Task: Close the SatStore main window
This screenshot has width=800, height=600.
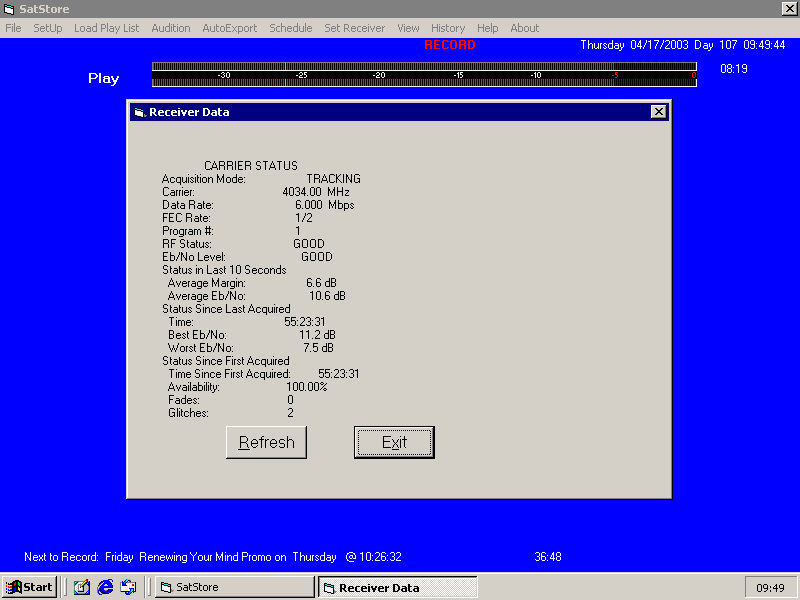Action: (789, 8)
